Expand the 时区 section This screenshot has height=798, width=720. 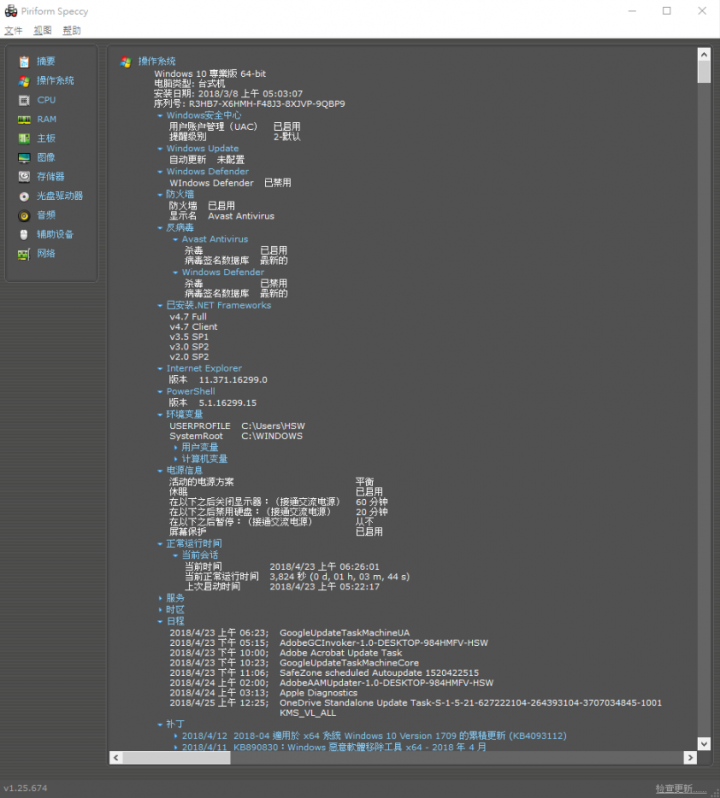(x=160, y=610)
